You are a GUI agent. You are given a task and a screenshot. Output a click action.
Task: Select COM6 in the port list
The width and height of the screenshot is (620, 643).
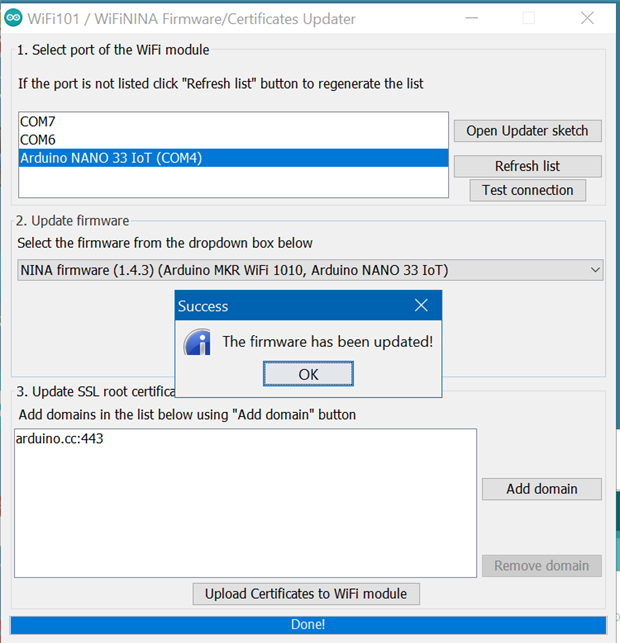(x=233, y=140)
